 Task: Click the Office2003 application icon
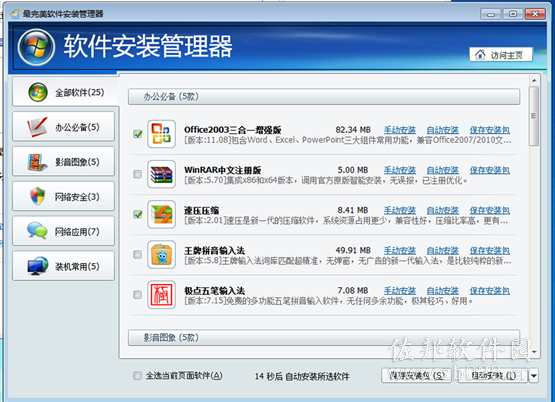point(161,134)
